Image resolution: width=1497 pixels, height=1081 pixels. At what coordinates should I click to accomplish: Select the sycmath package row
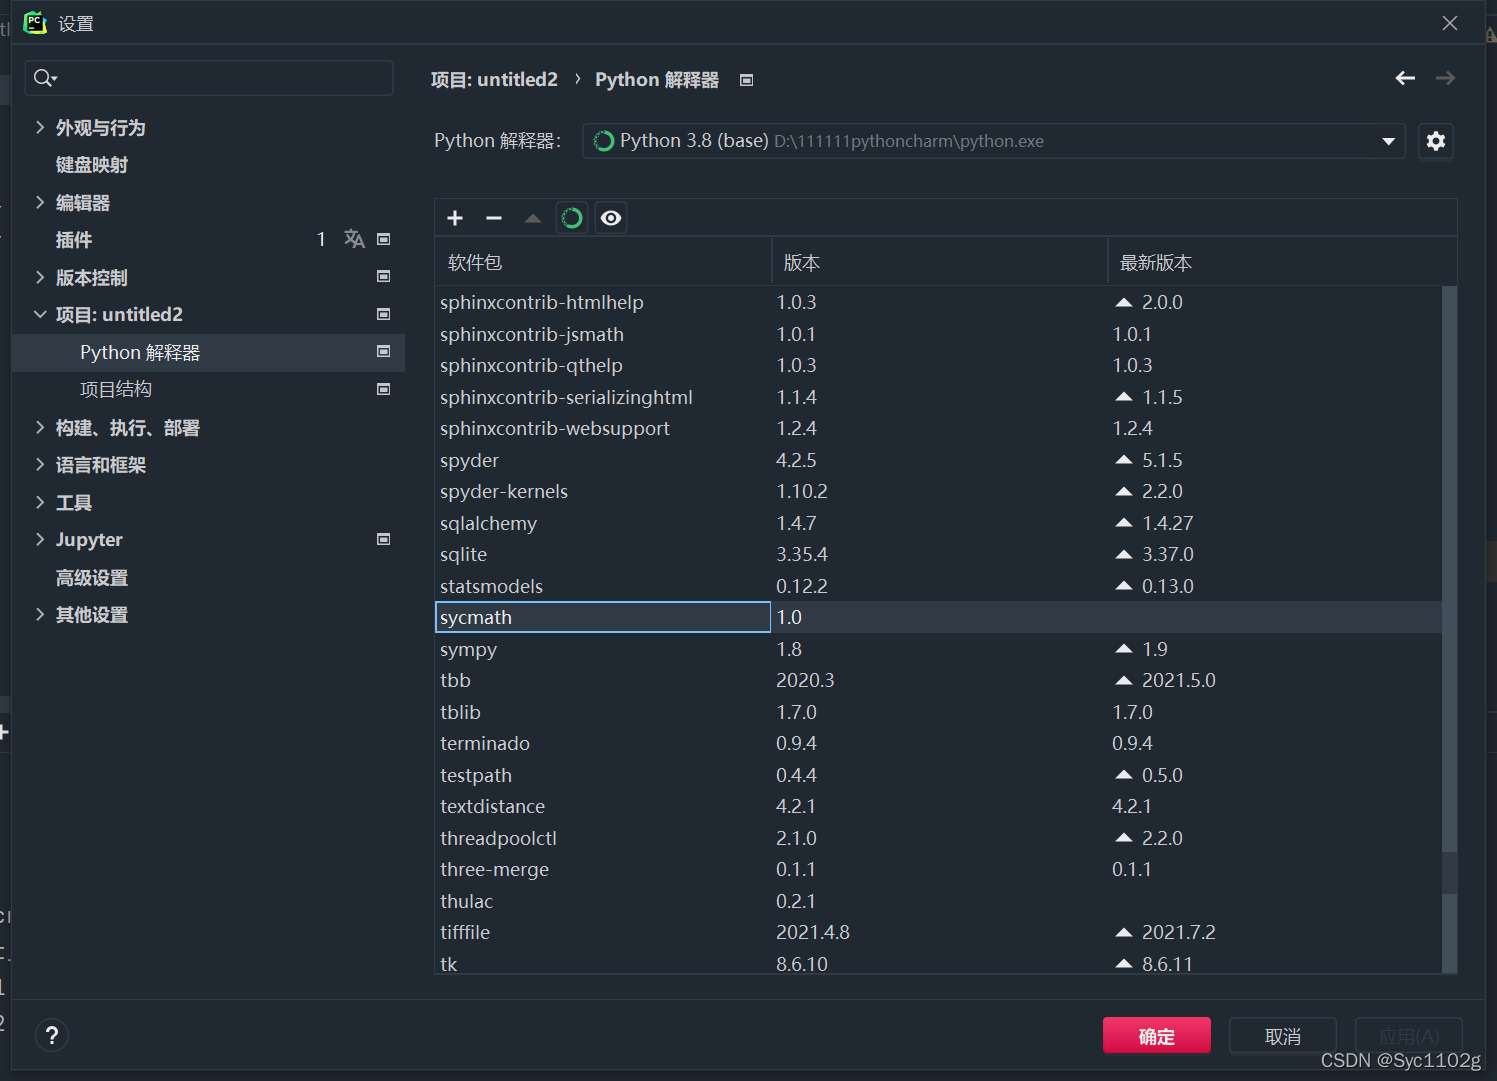click(938, 617)
